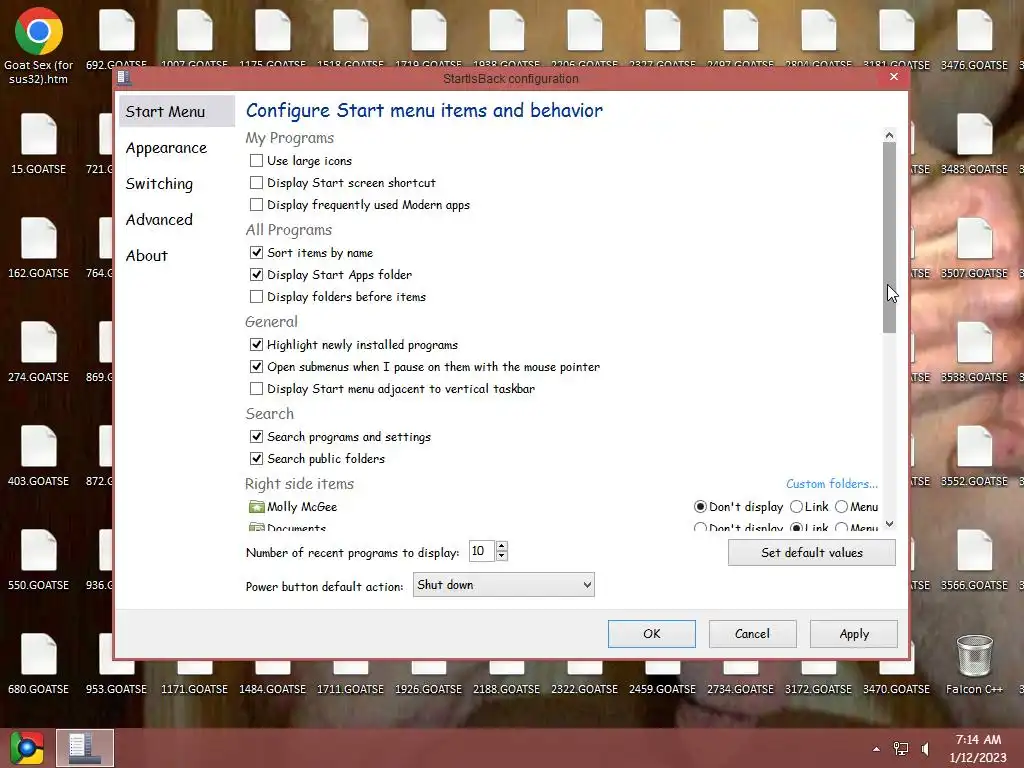Click Set default values button
1024x768 pixels.
(812, 553)
